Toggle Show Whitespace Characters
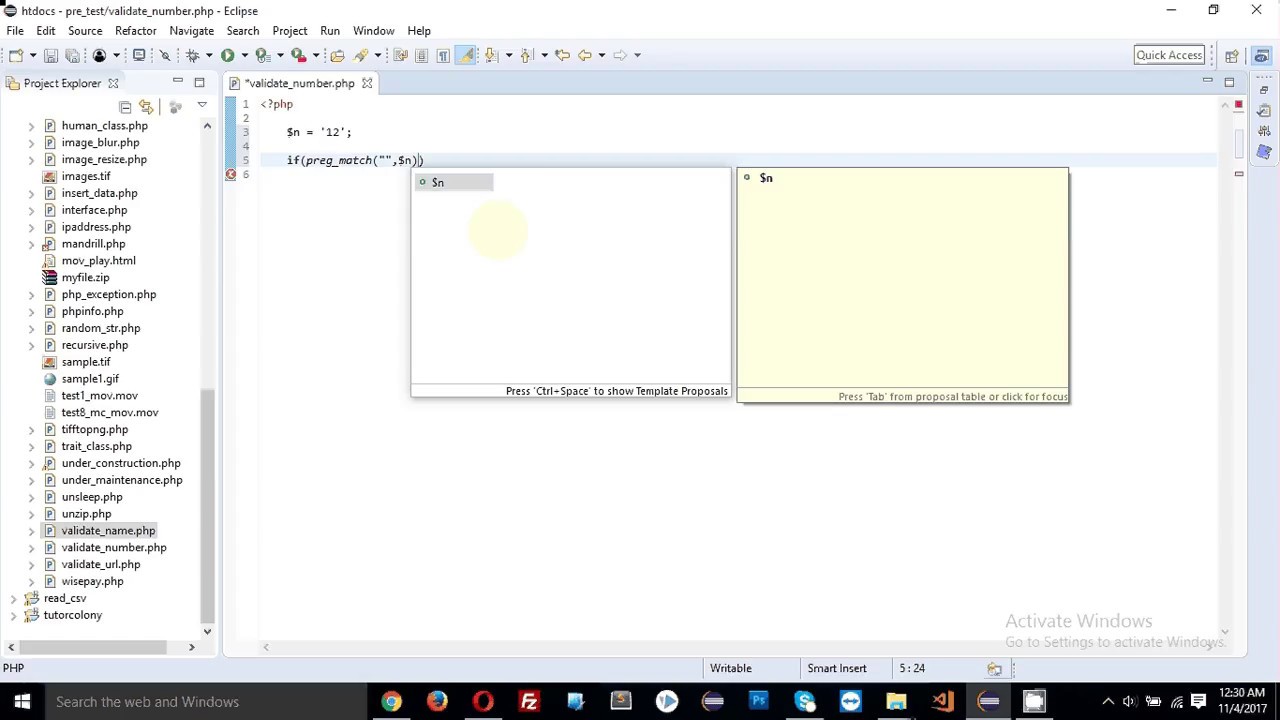1280x720 pixels. 443,55
